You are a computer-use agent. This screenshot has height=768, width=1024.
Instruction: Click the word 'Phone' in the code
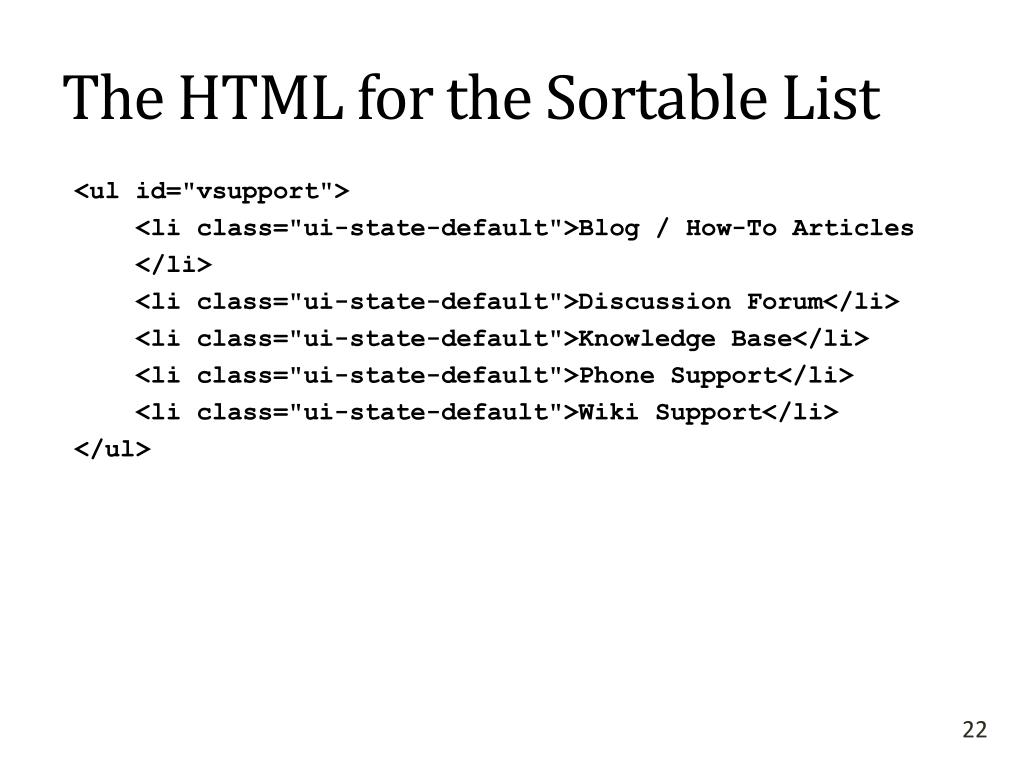(x=616, y=376)
